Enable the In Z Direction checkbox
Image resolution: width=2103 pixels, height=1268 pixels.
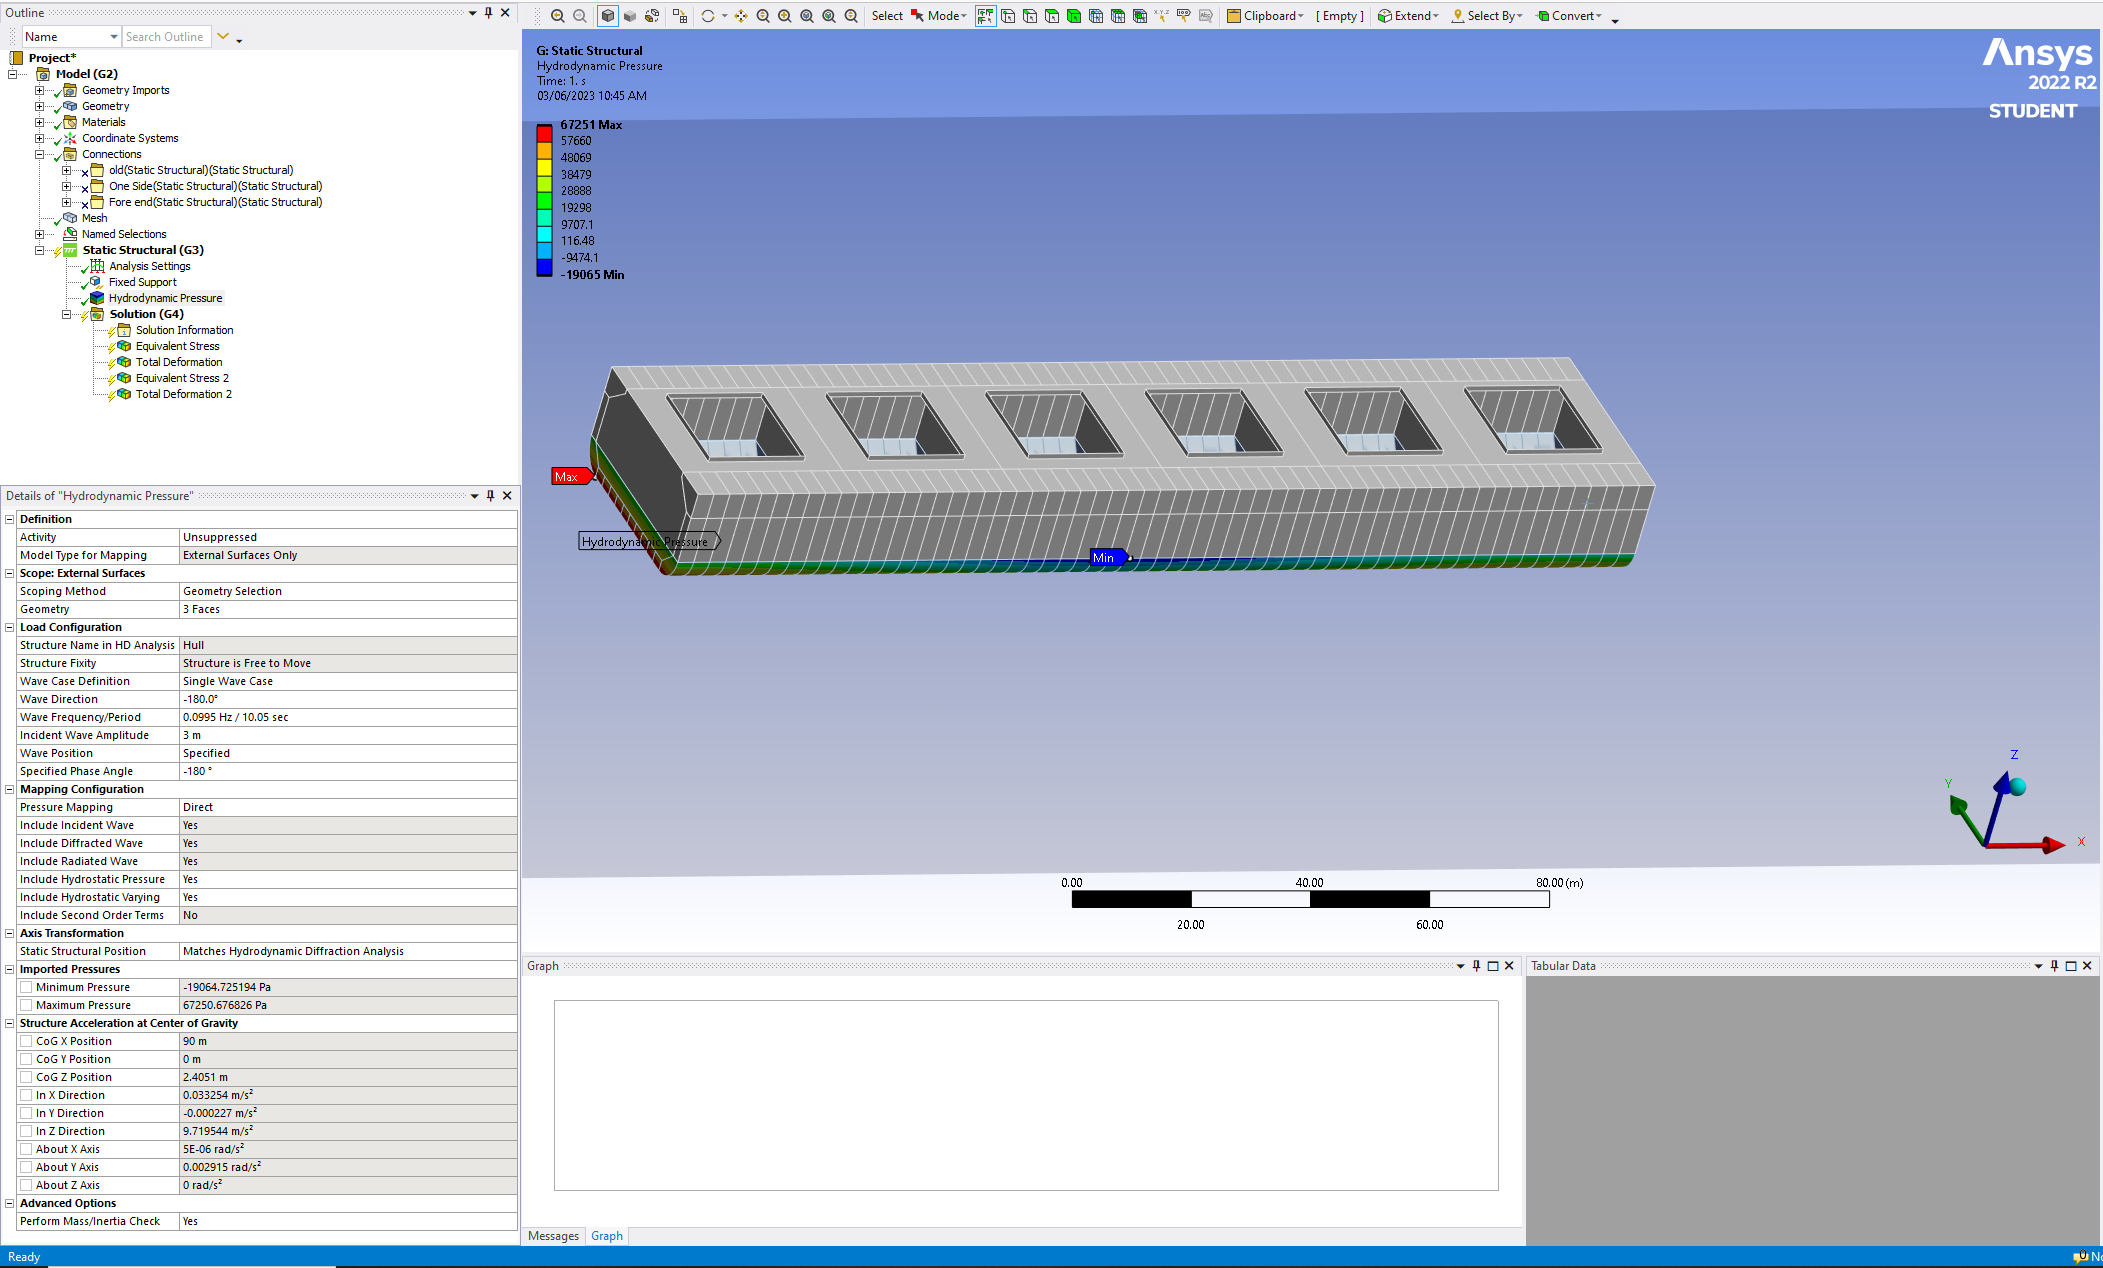[x=27, y=1131]
